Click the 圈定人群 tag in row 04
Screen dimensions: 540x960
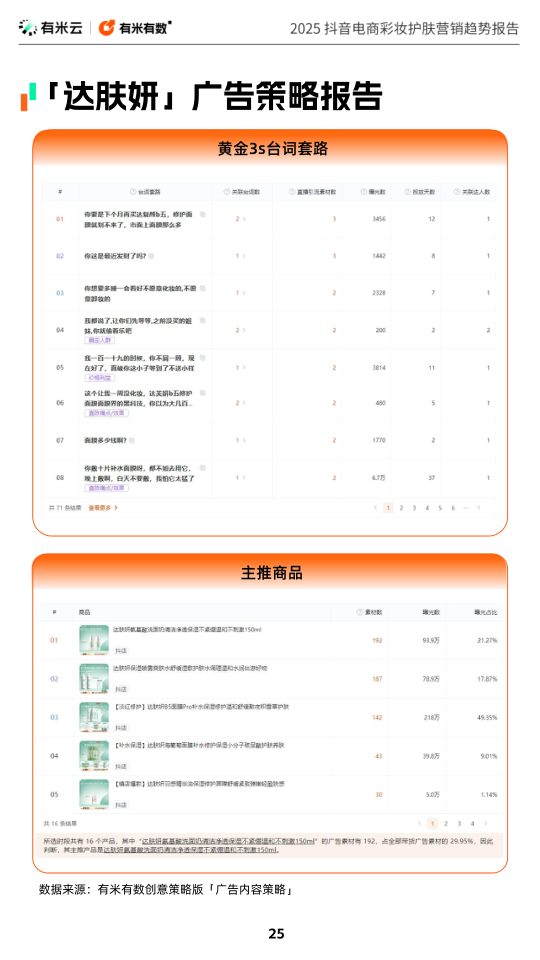pos(99,340)
